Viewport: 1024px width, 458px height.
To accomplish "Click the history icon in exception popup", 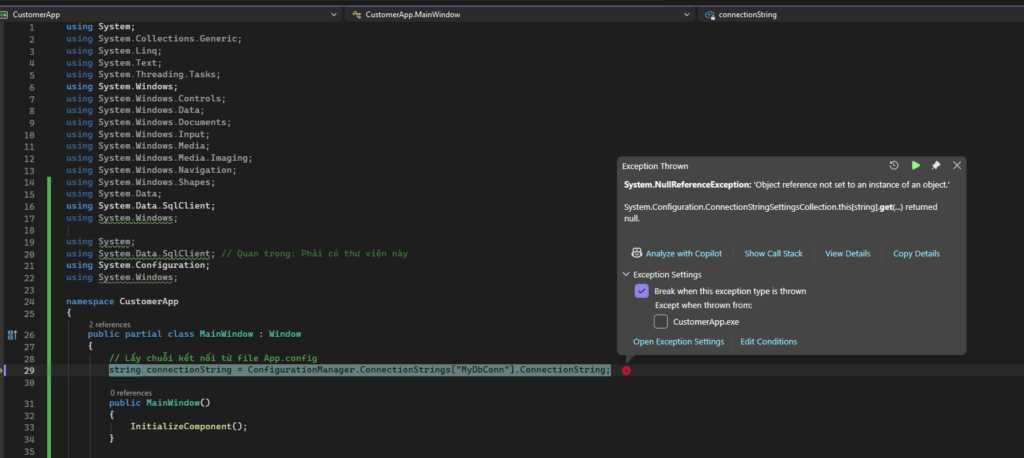I will (x=894, y=165).
